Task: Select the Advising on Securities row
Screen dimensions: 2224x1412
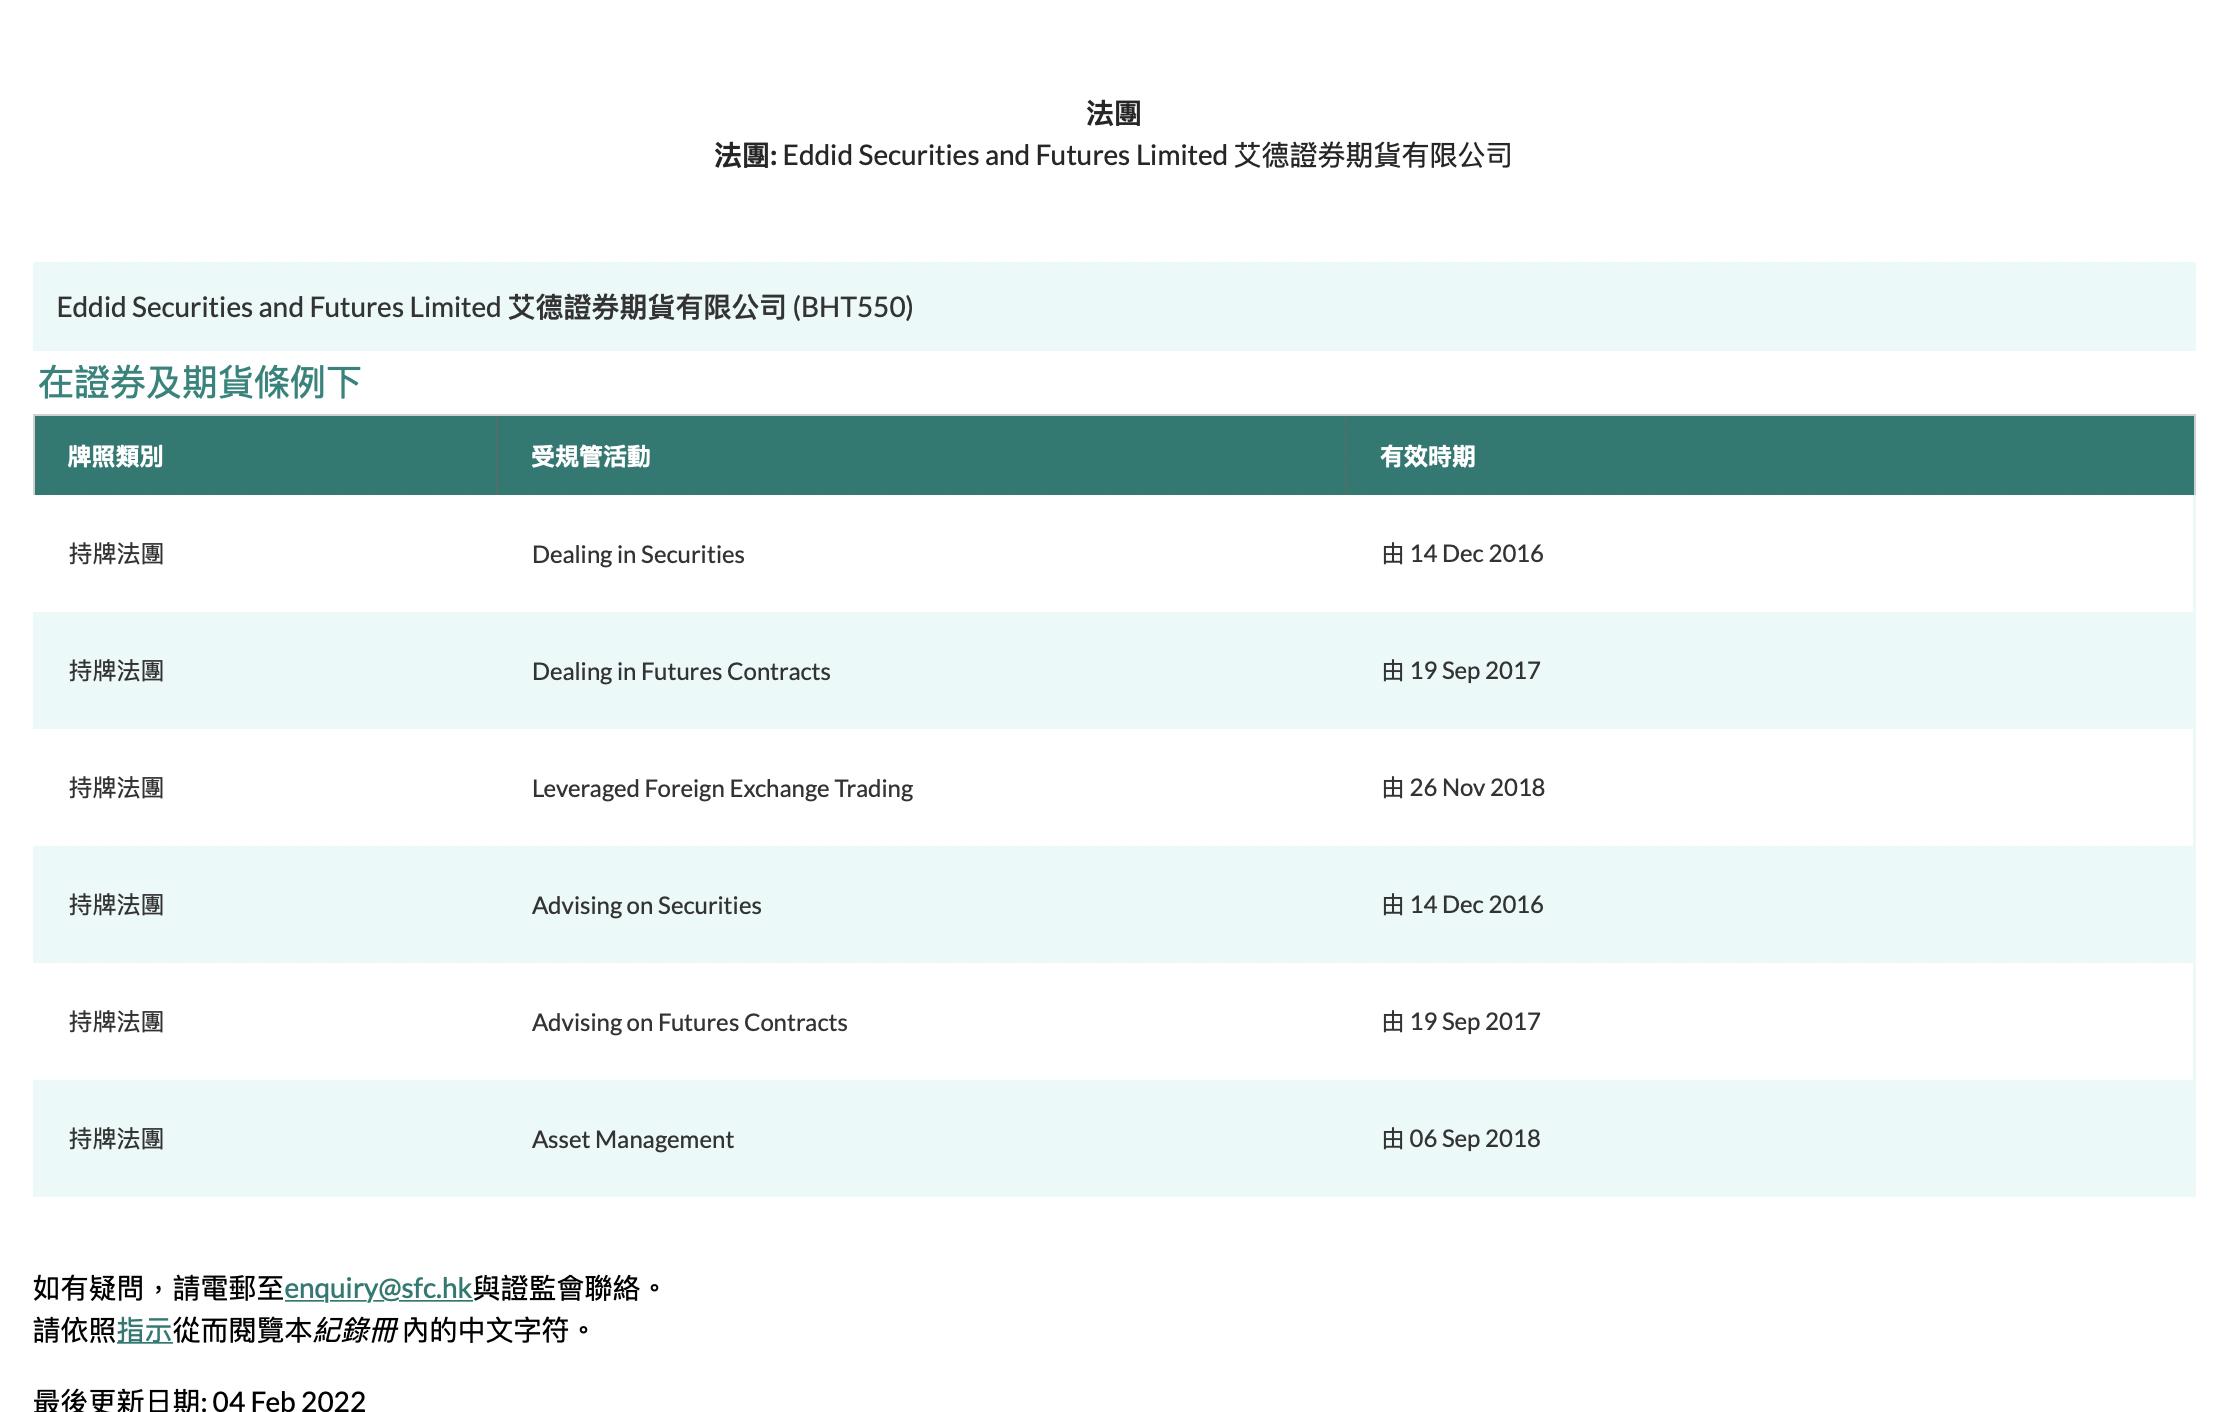Action: click(646, 904)
